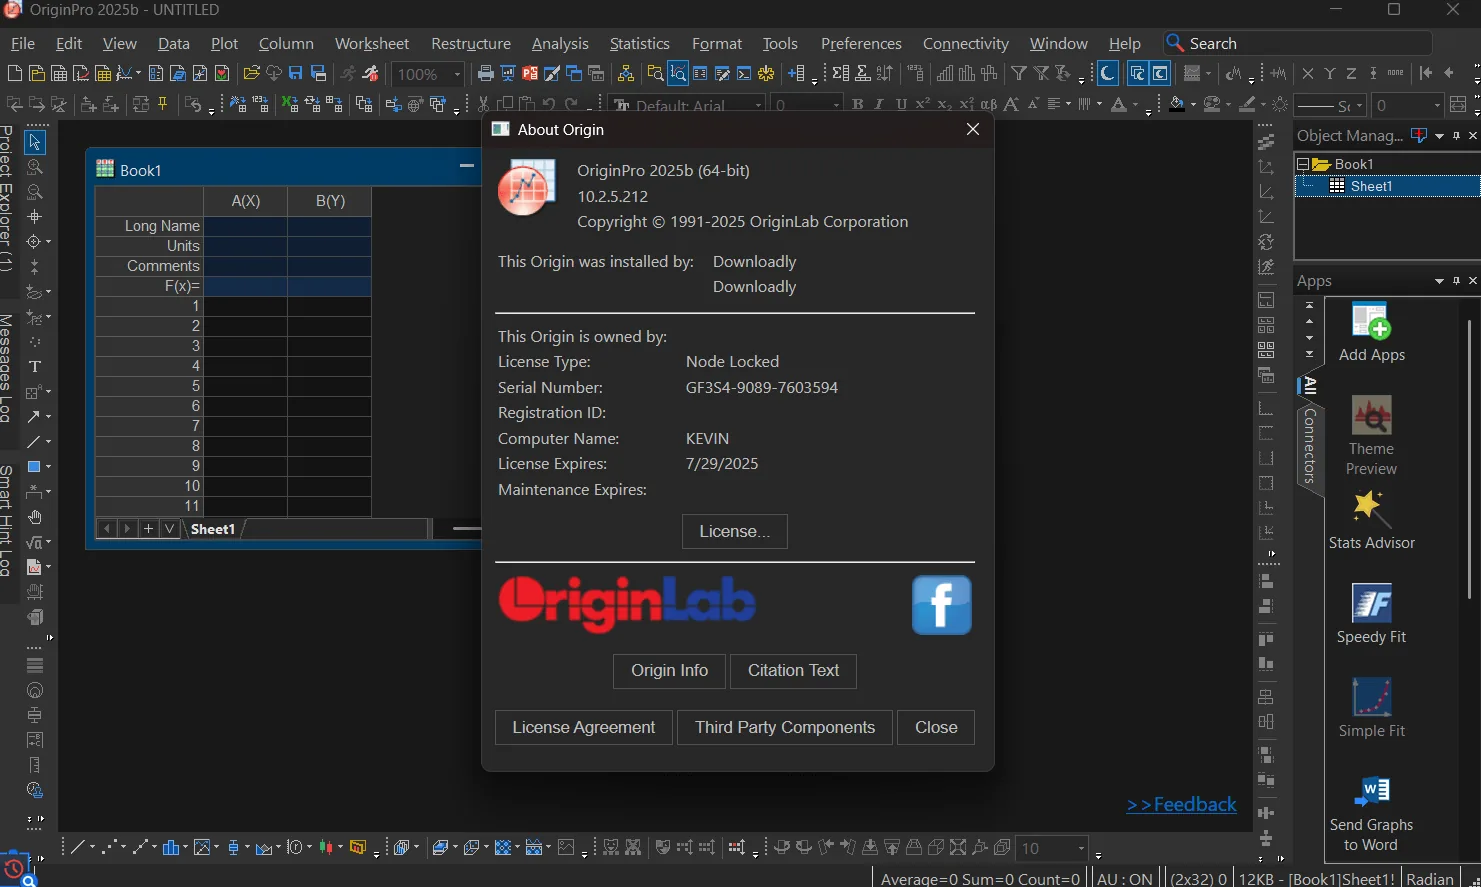This screenshot has height=887, width=1481.
Task: Open the Theme Preview app
Action: 1371,436
